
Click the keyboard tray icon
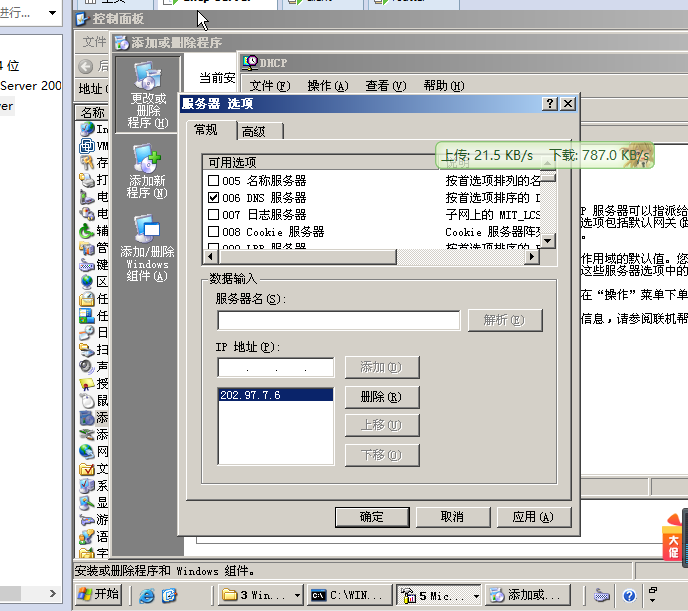pyautogui.click(x=602, y=595)
